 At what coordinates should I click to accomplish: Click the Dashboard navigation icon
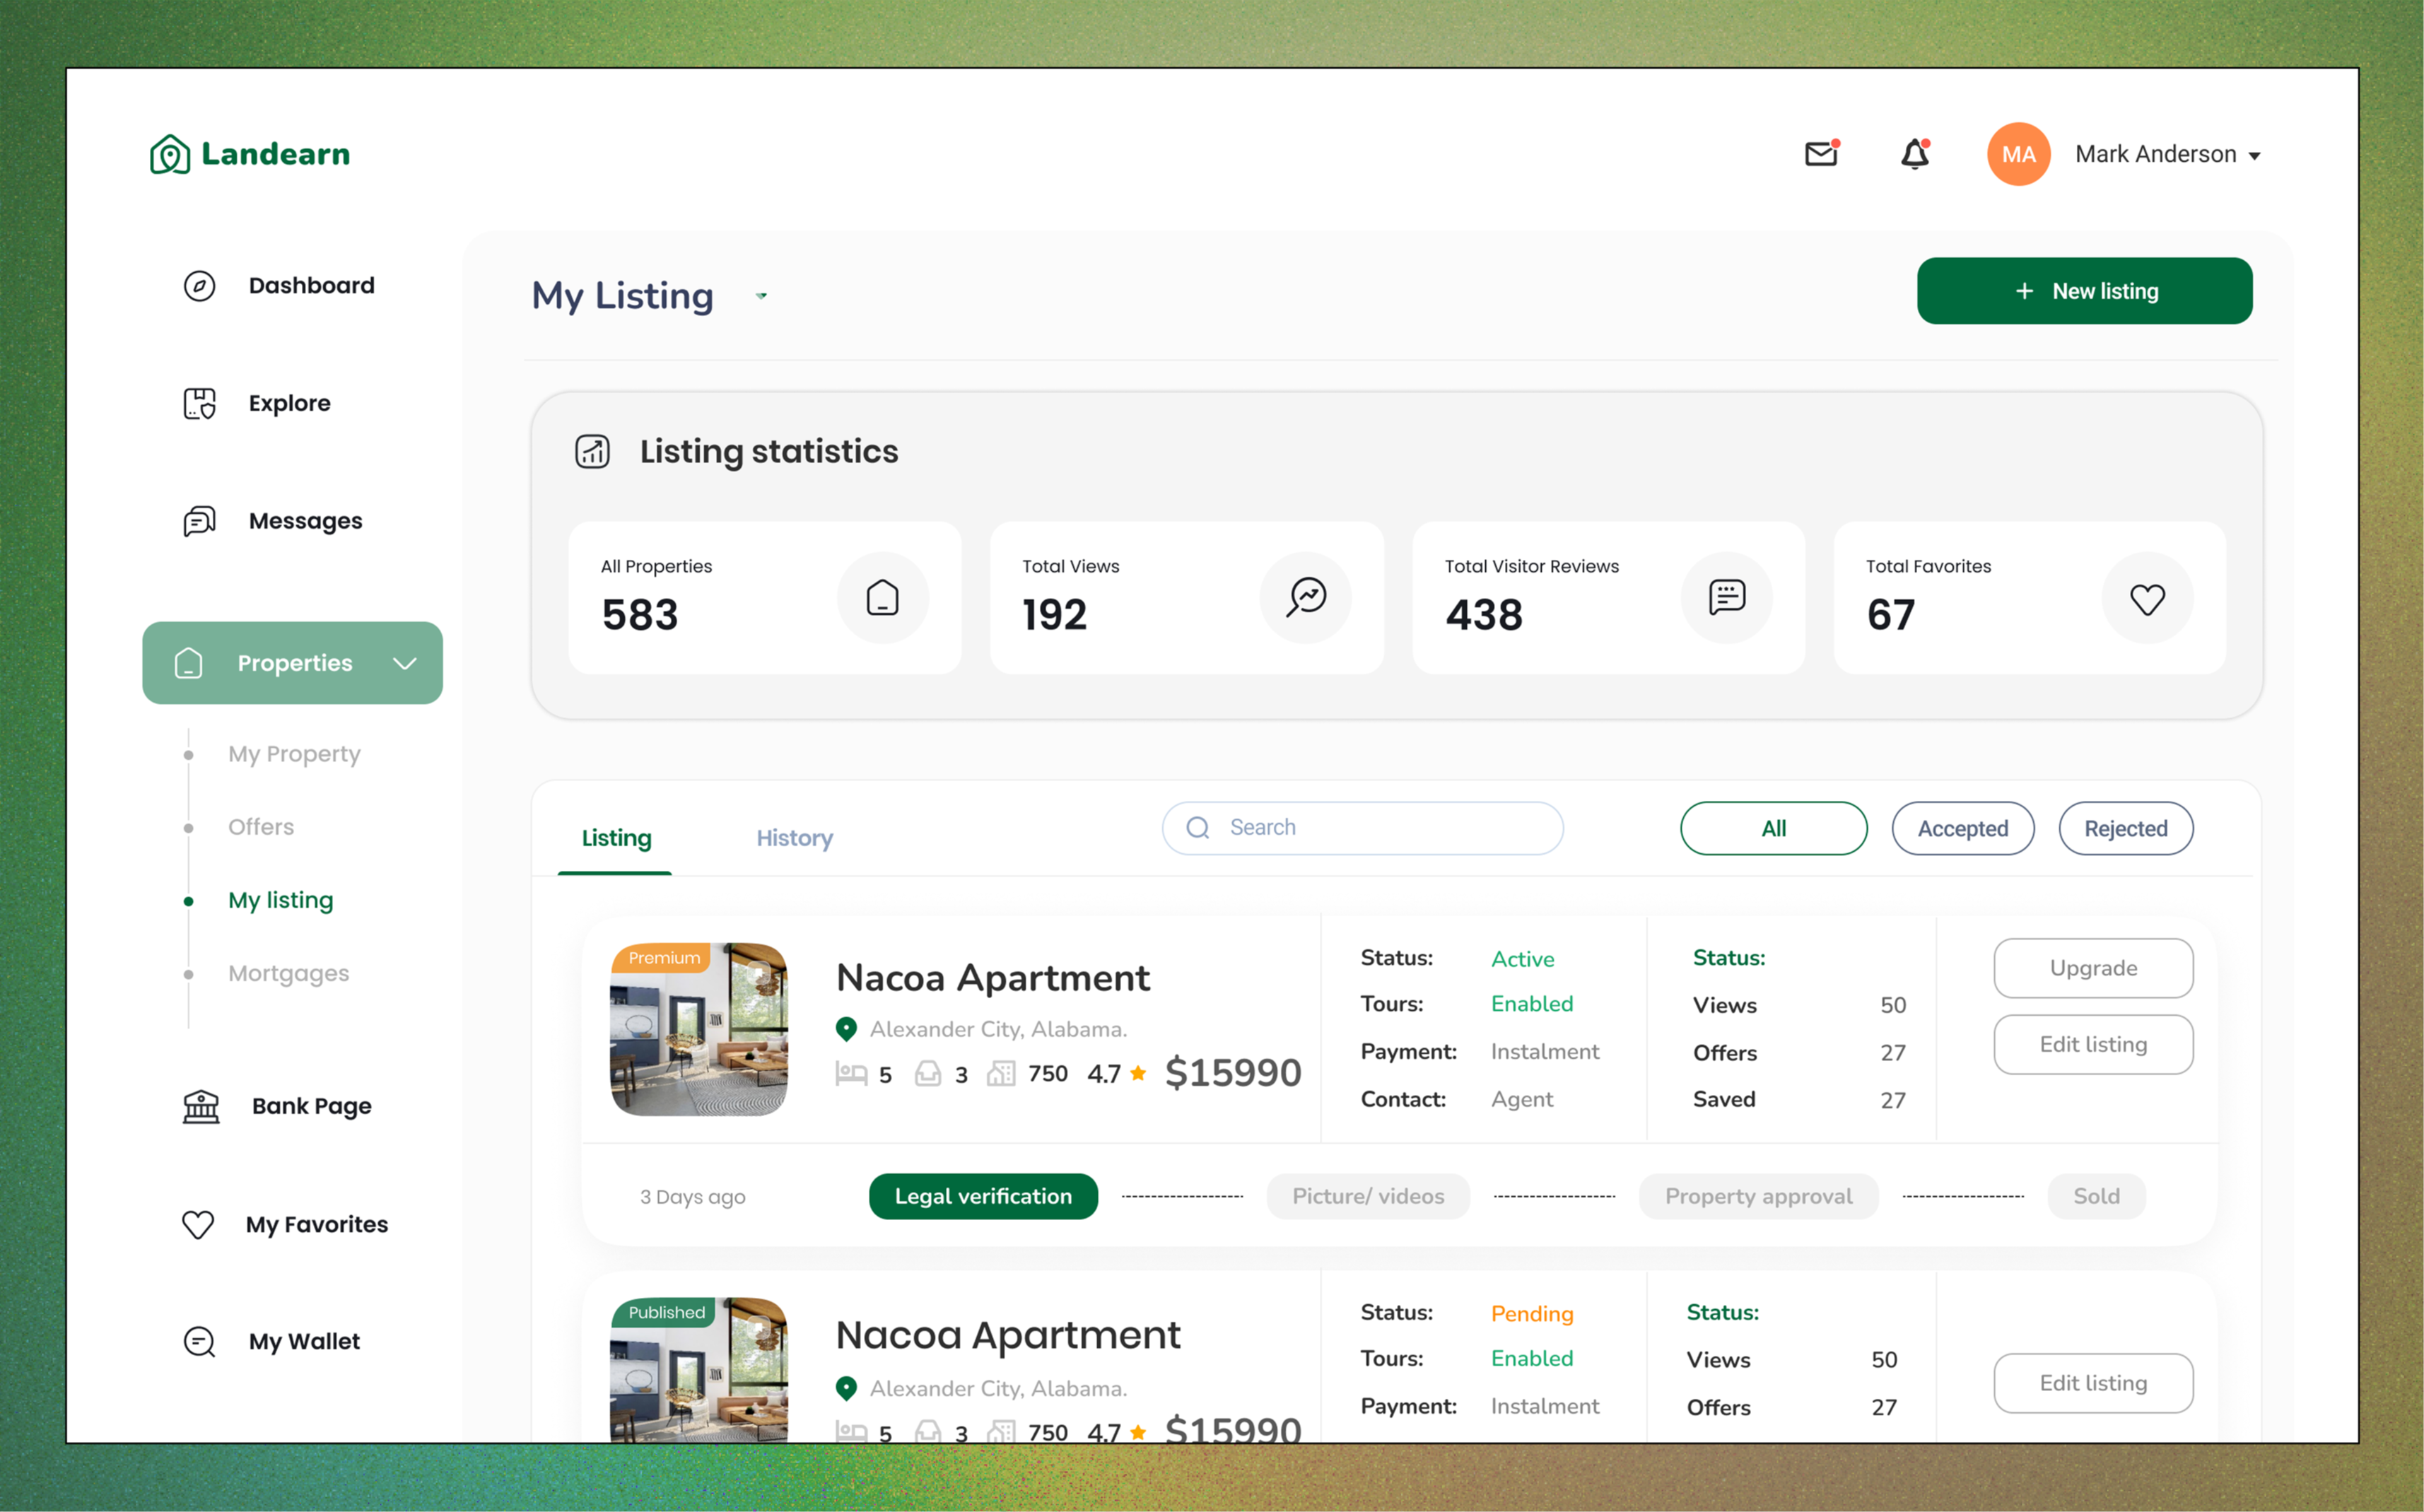coord(197,284)
